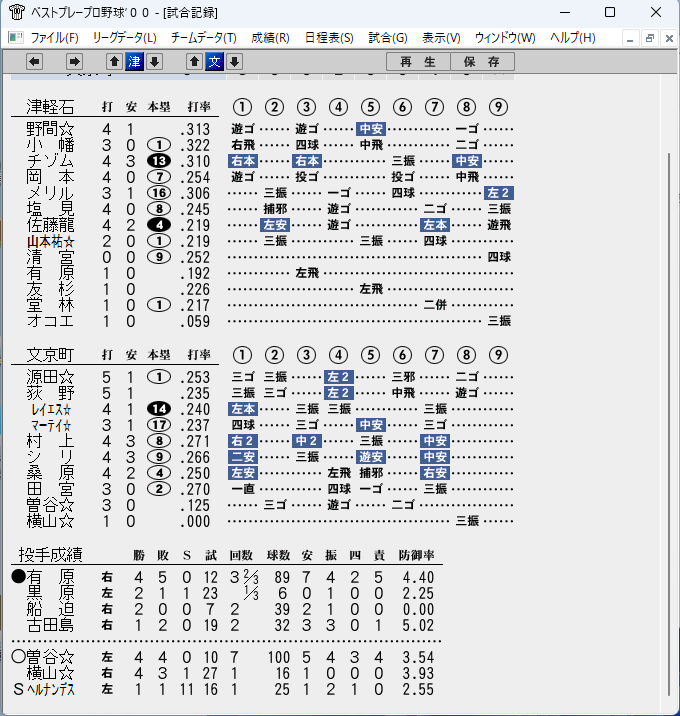Click the down arrow after 津 icon
680x716 pixels.
[x=154, y=62]
